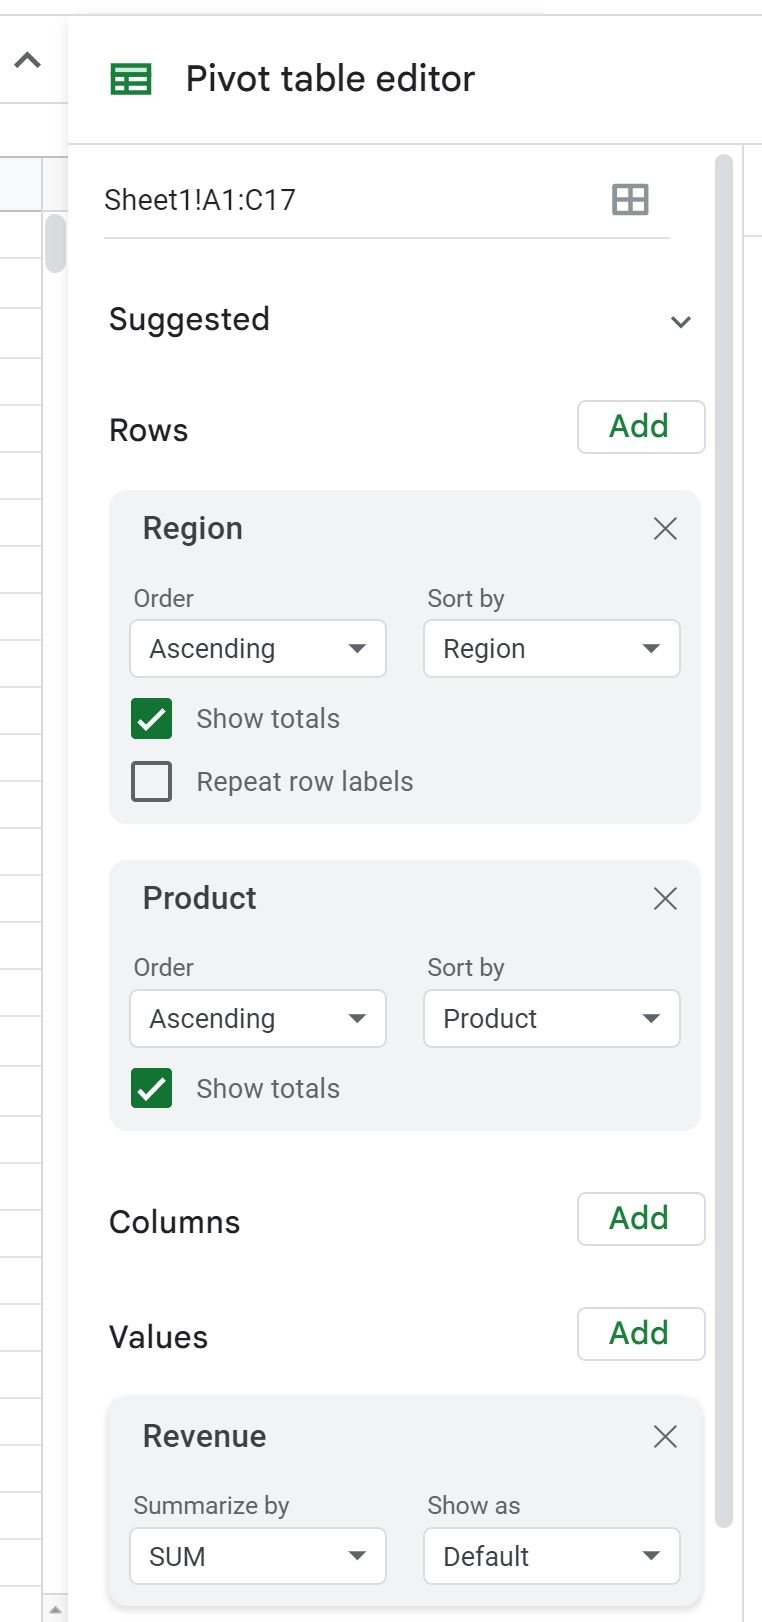Click the Sheet1!A1:C17 data range field
Viewport: 762px width, 1622px height.
(x=386, y=200)
